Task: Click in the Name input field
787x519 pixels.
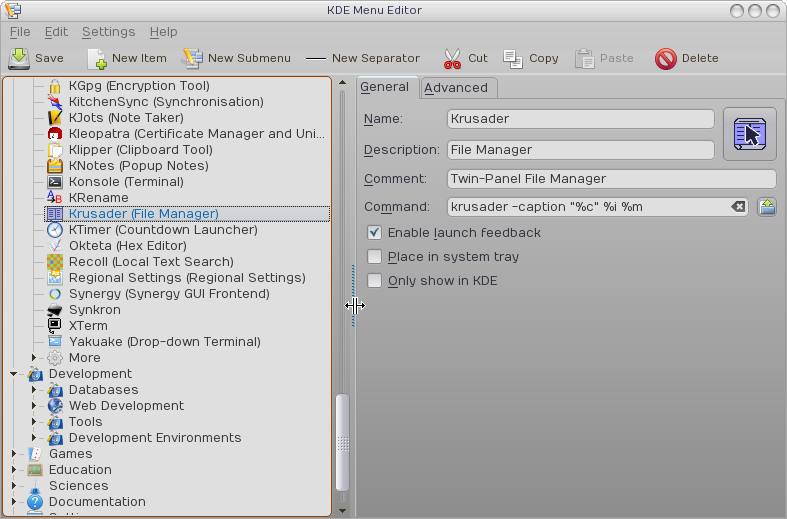Action: coord(581,119)
